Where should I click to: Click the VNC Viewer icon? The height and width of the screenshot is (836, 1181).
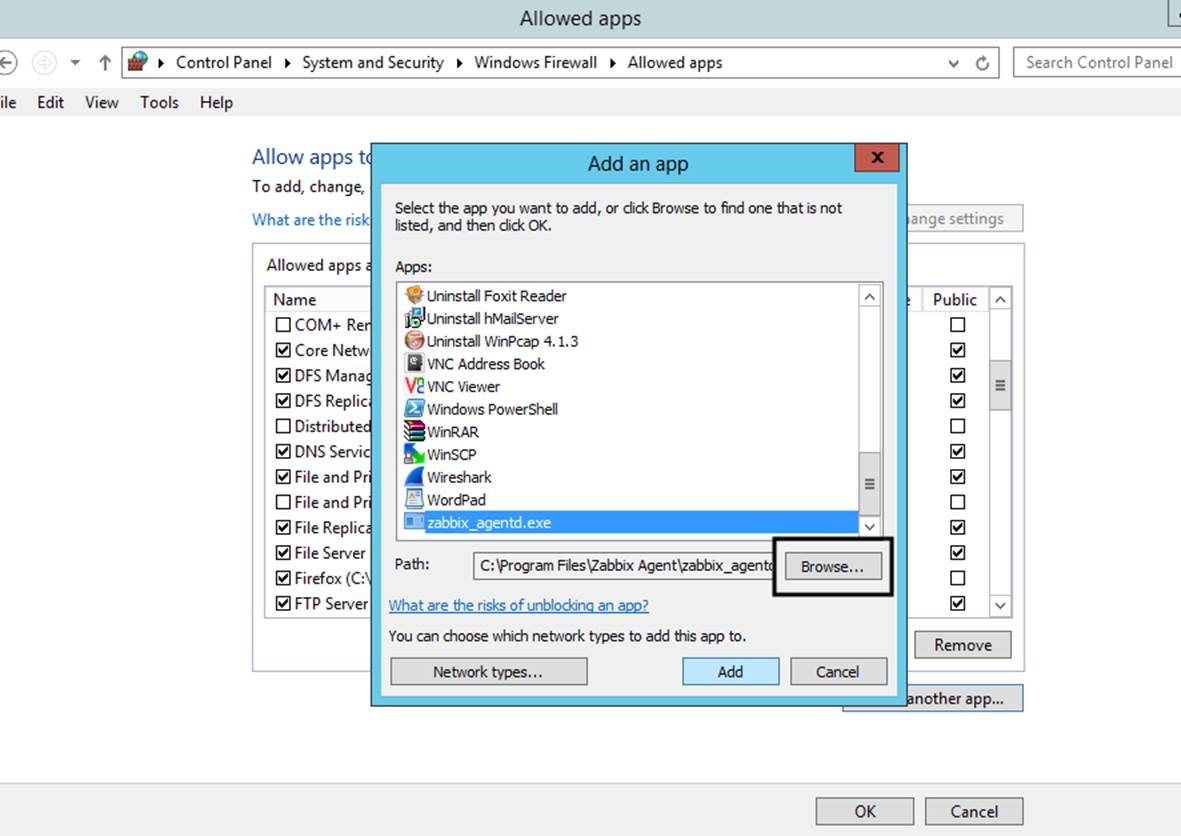click(x=414, y=386)
